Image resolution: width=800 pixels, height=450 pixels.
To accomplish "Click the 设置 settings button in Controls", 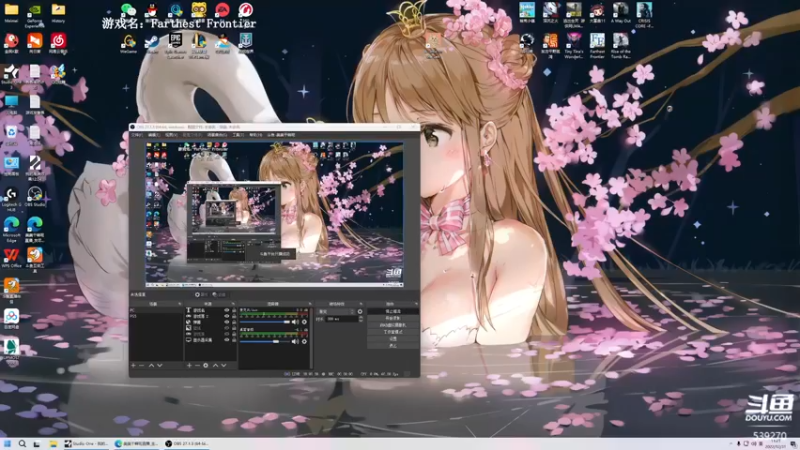I will [x=393, y=339].
